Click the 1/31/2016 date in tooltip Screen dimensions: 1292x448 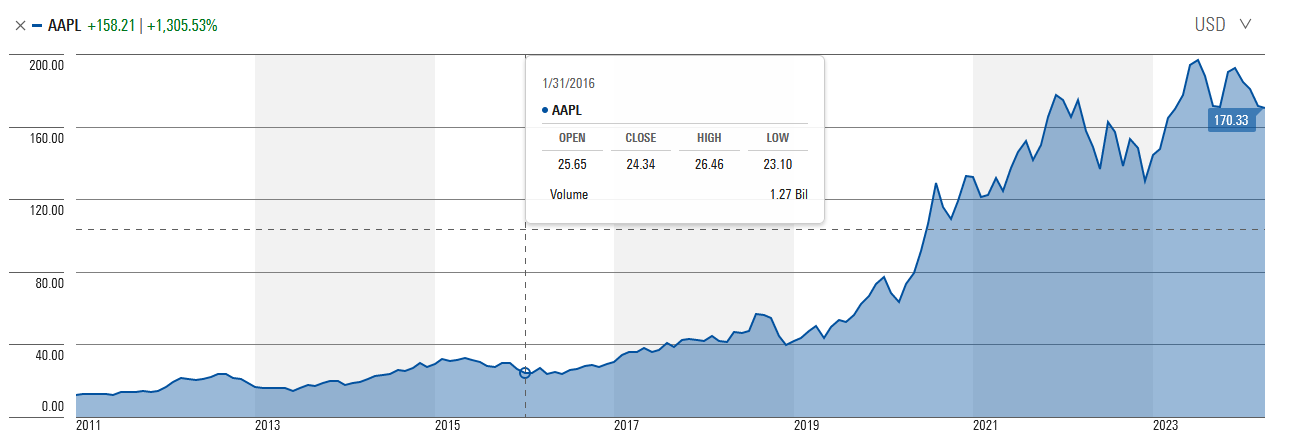click(x=569, y=83)
